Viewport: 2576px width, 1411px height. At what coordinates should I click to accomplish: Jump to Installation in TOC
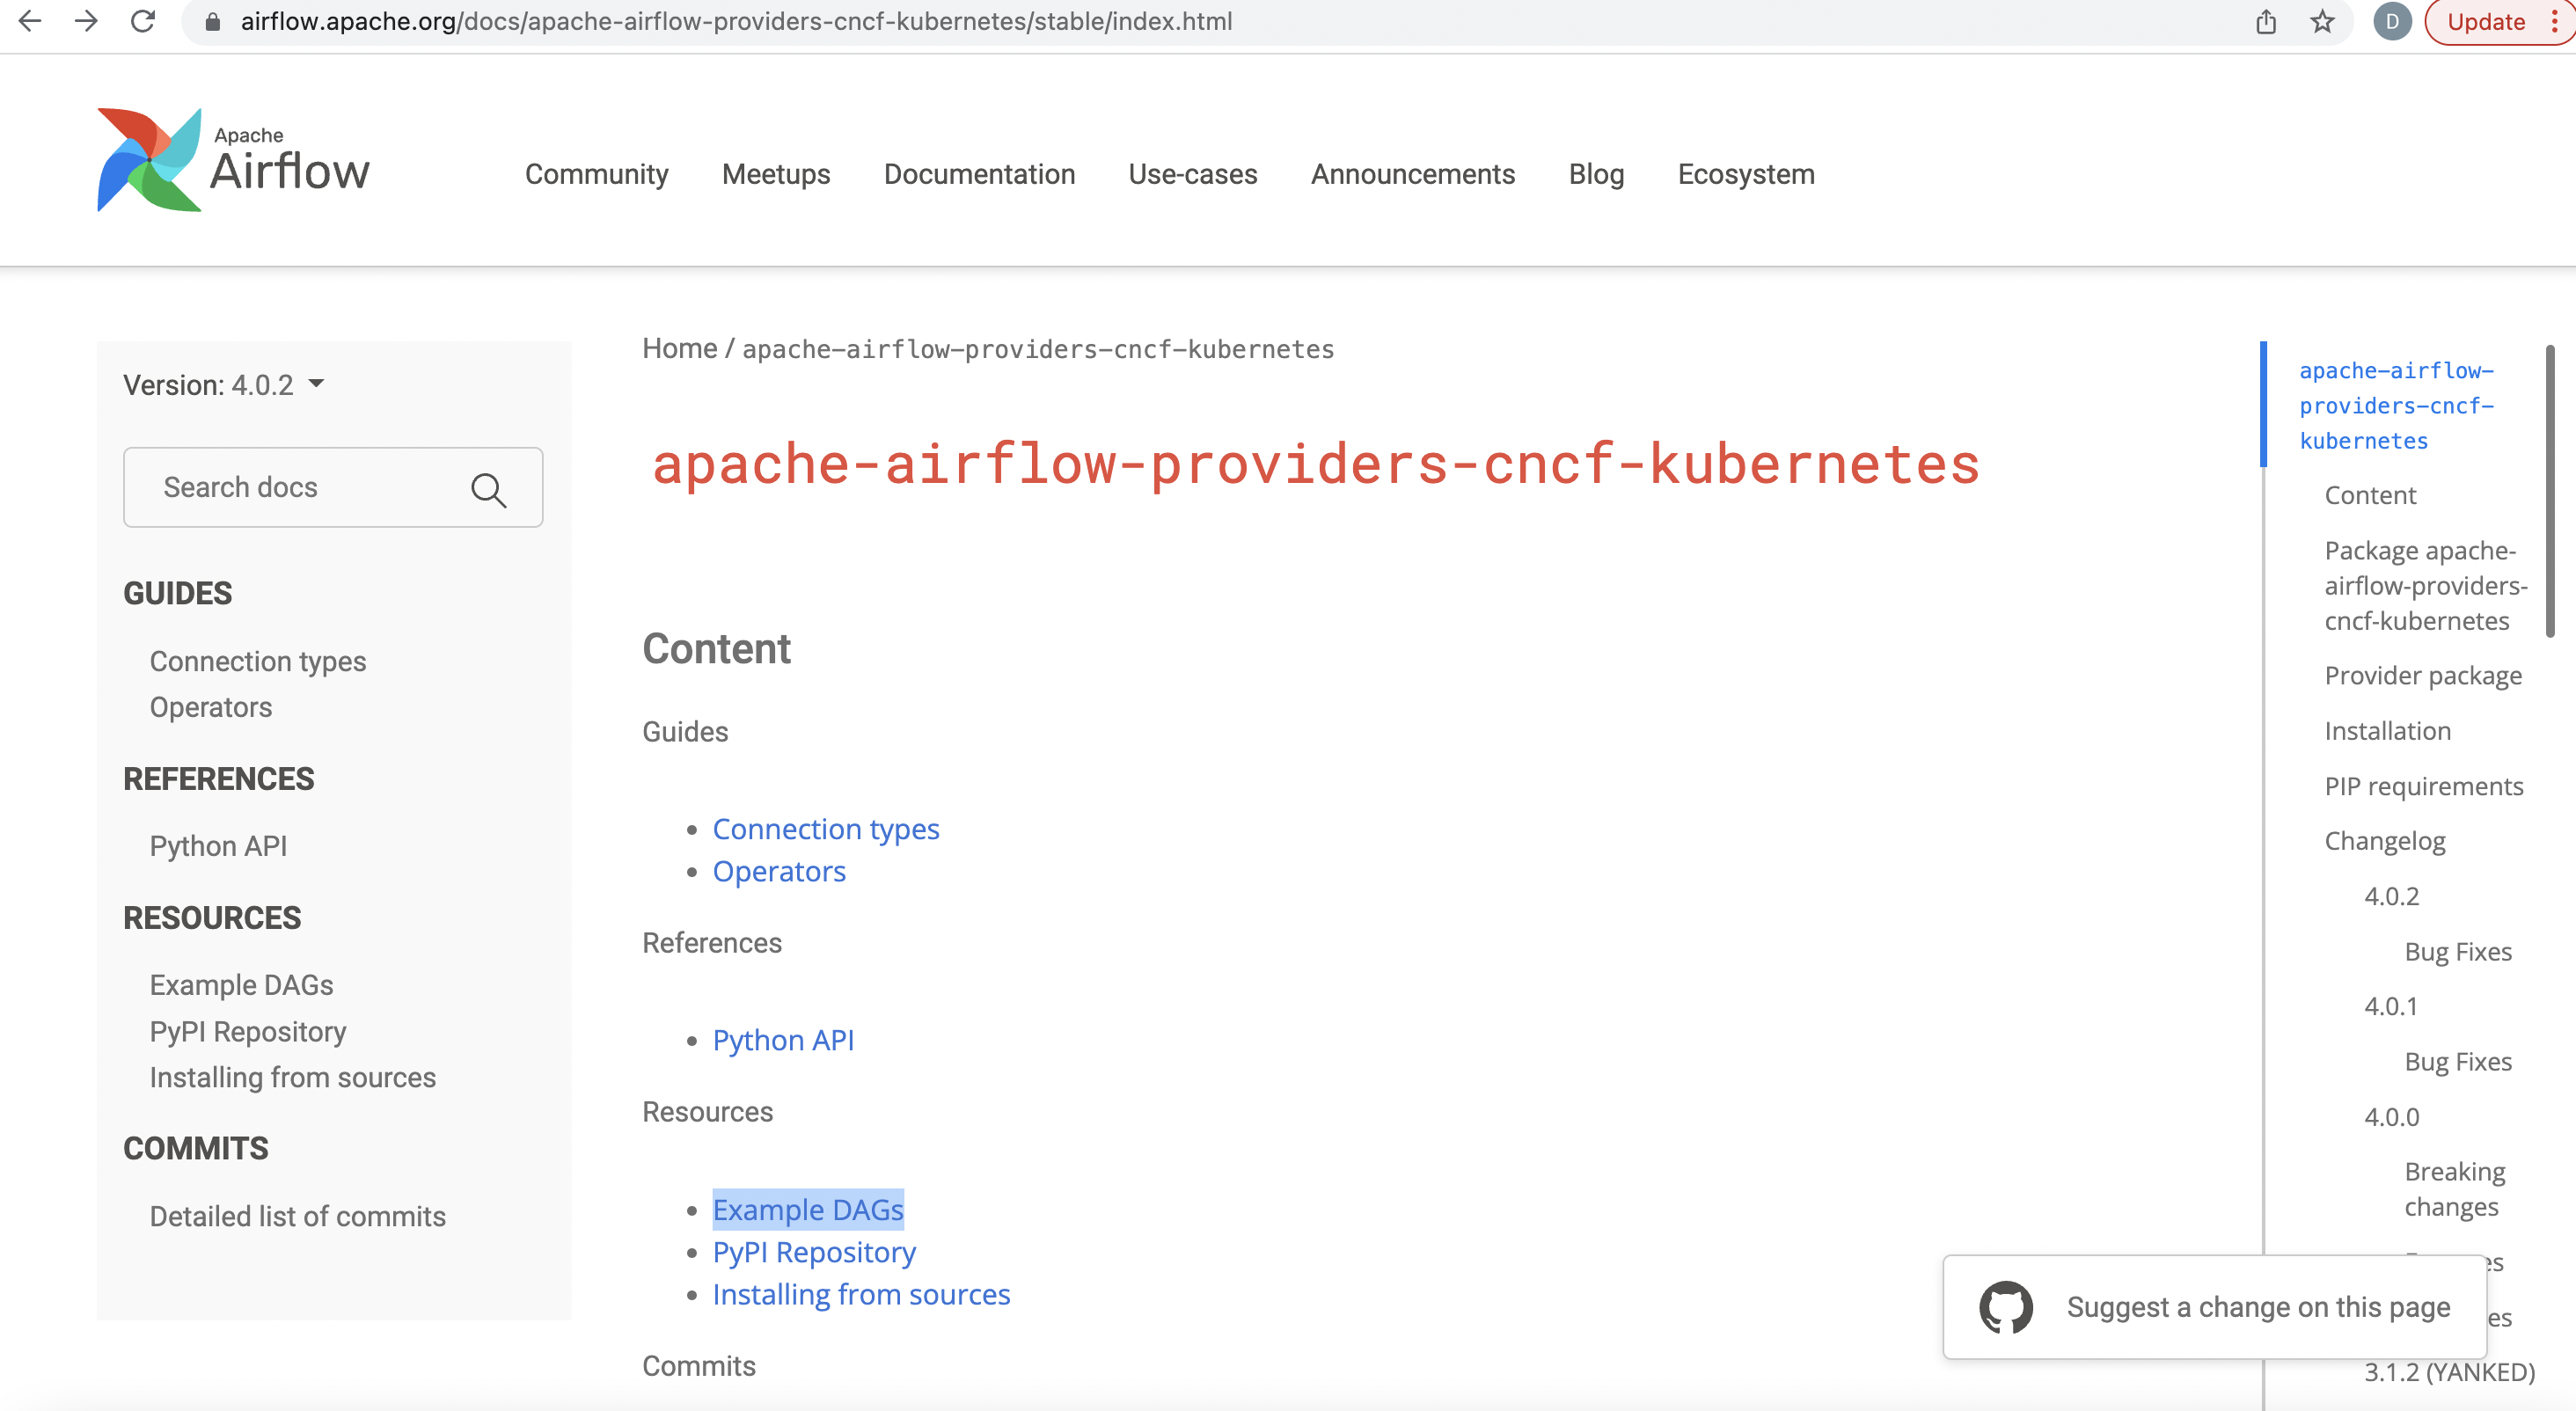[x=2388, y=731]
